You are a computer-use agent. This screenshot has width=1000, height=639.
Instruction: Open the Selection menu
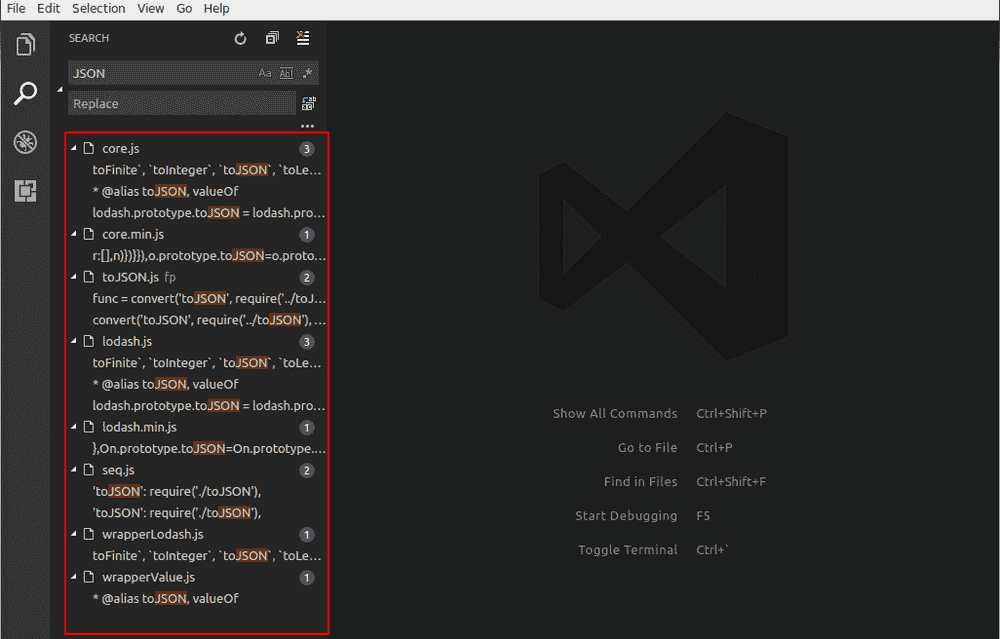click(x=98, y=8)
